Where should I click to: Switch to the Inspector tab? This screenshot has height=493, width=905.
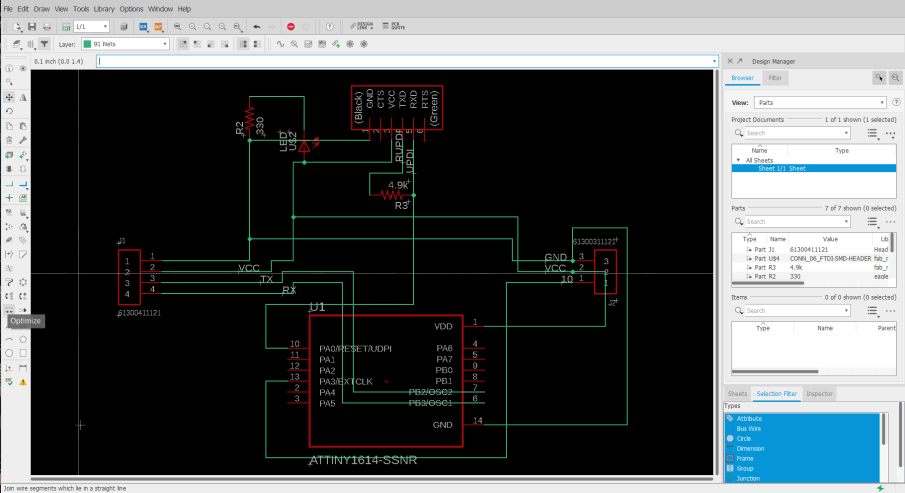pos(819,394)
